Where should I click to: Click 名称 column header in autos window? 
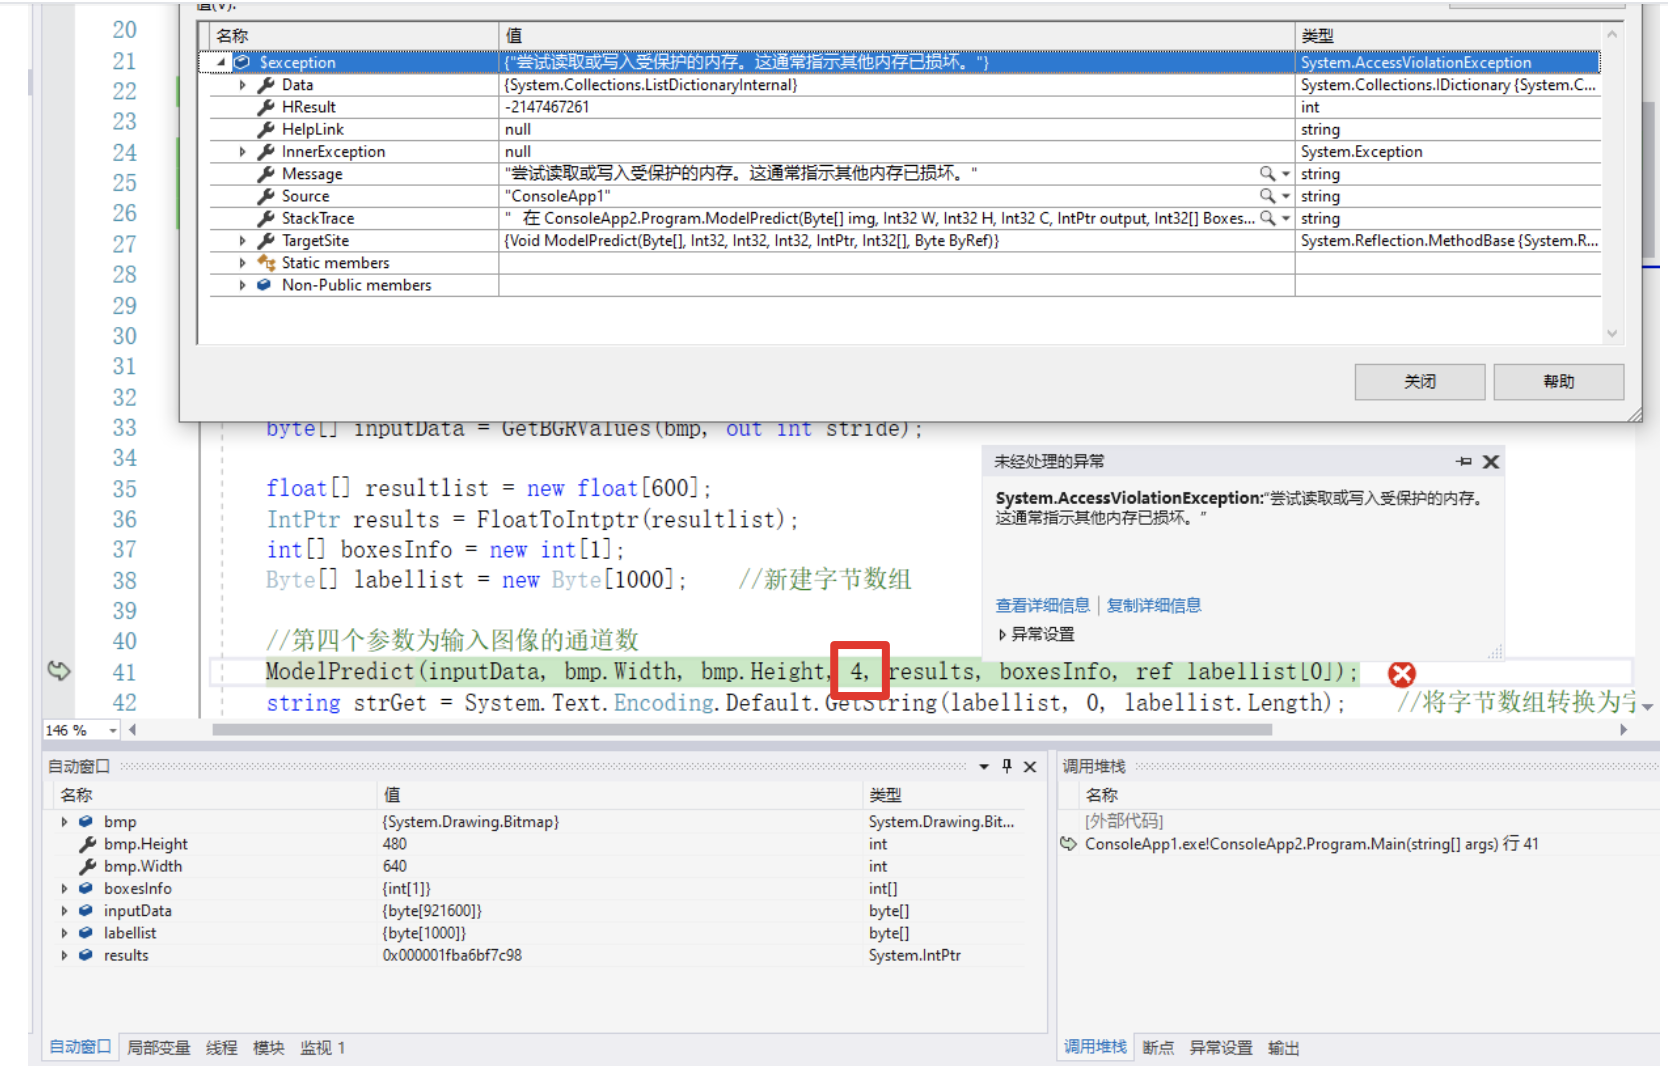pyautogui.click(x=215, y=795)
